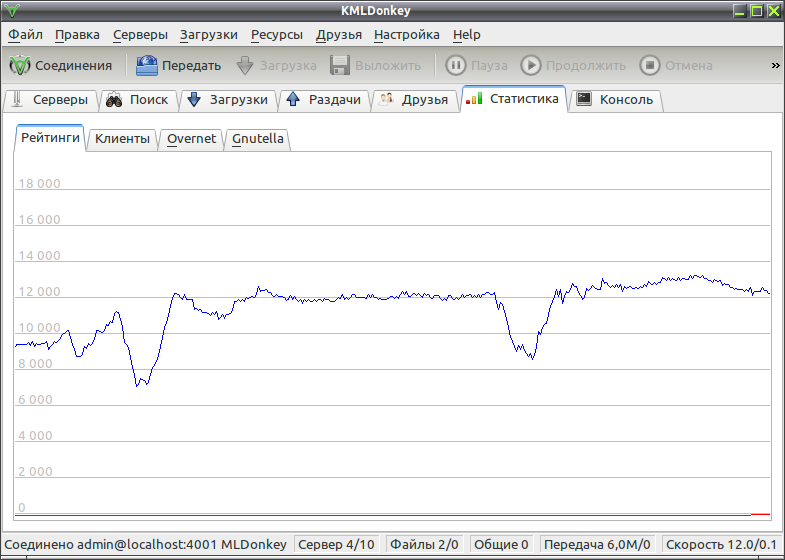The width and height of the screenshot is (785, 560).
Task: Click the Статистика bar chart icon
Action: tap(474, 98)
